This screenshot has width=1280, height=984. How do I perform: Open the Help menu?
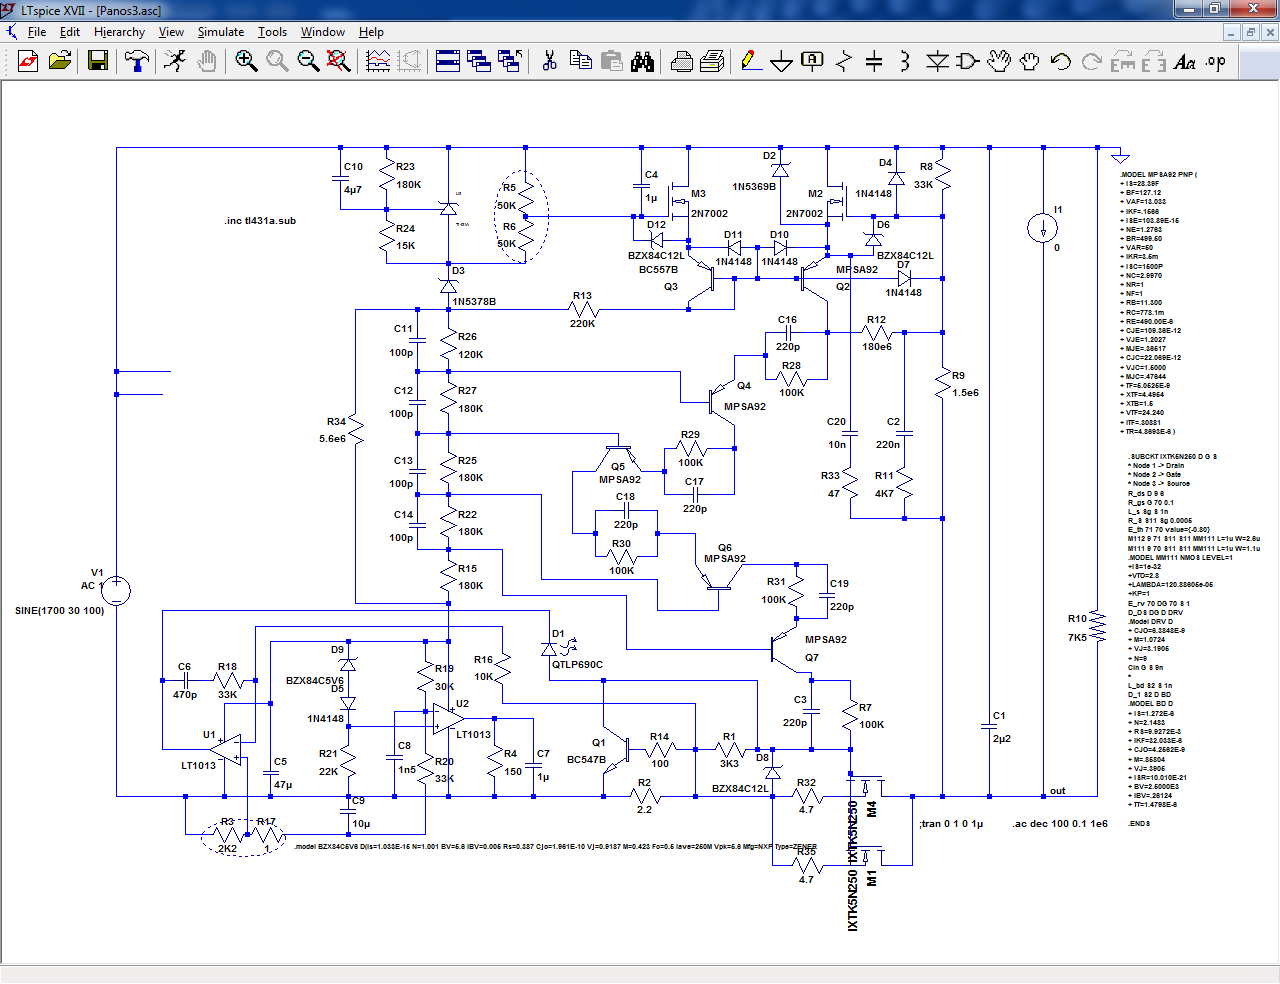pyautogui.click(x=371, y=32)
